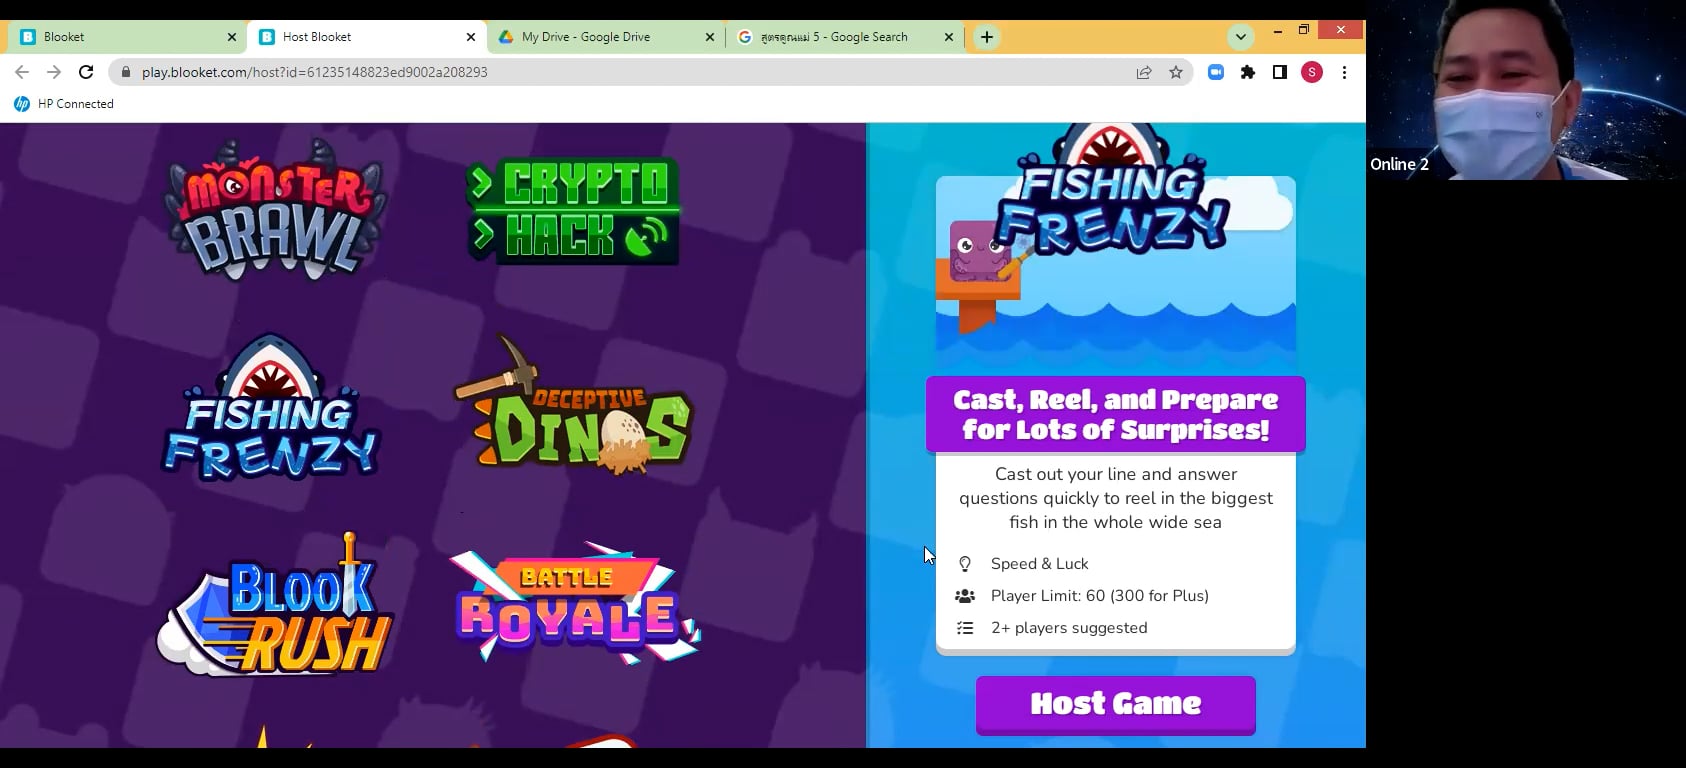Toggle the browser side panel
This screenshot has height=768, width=1686.
click(1280, 72)
